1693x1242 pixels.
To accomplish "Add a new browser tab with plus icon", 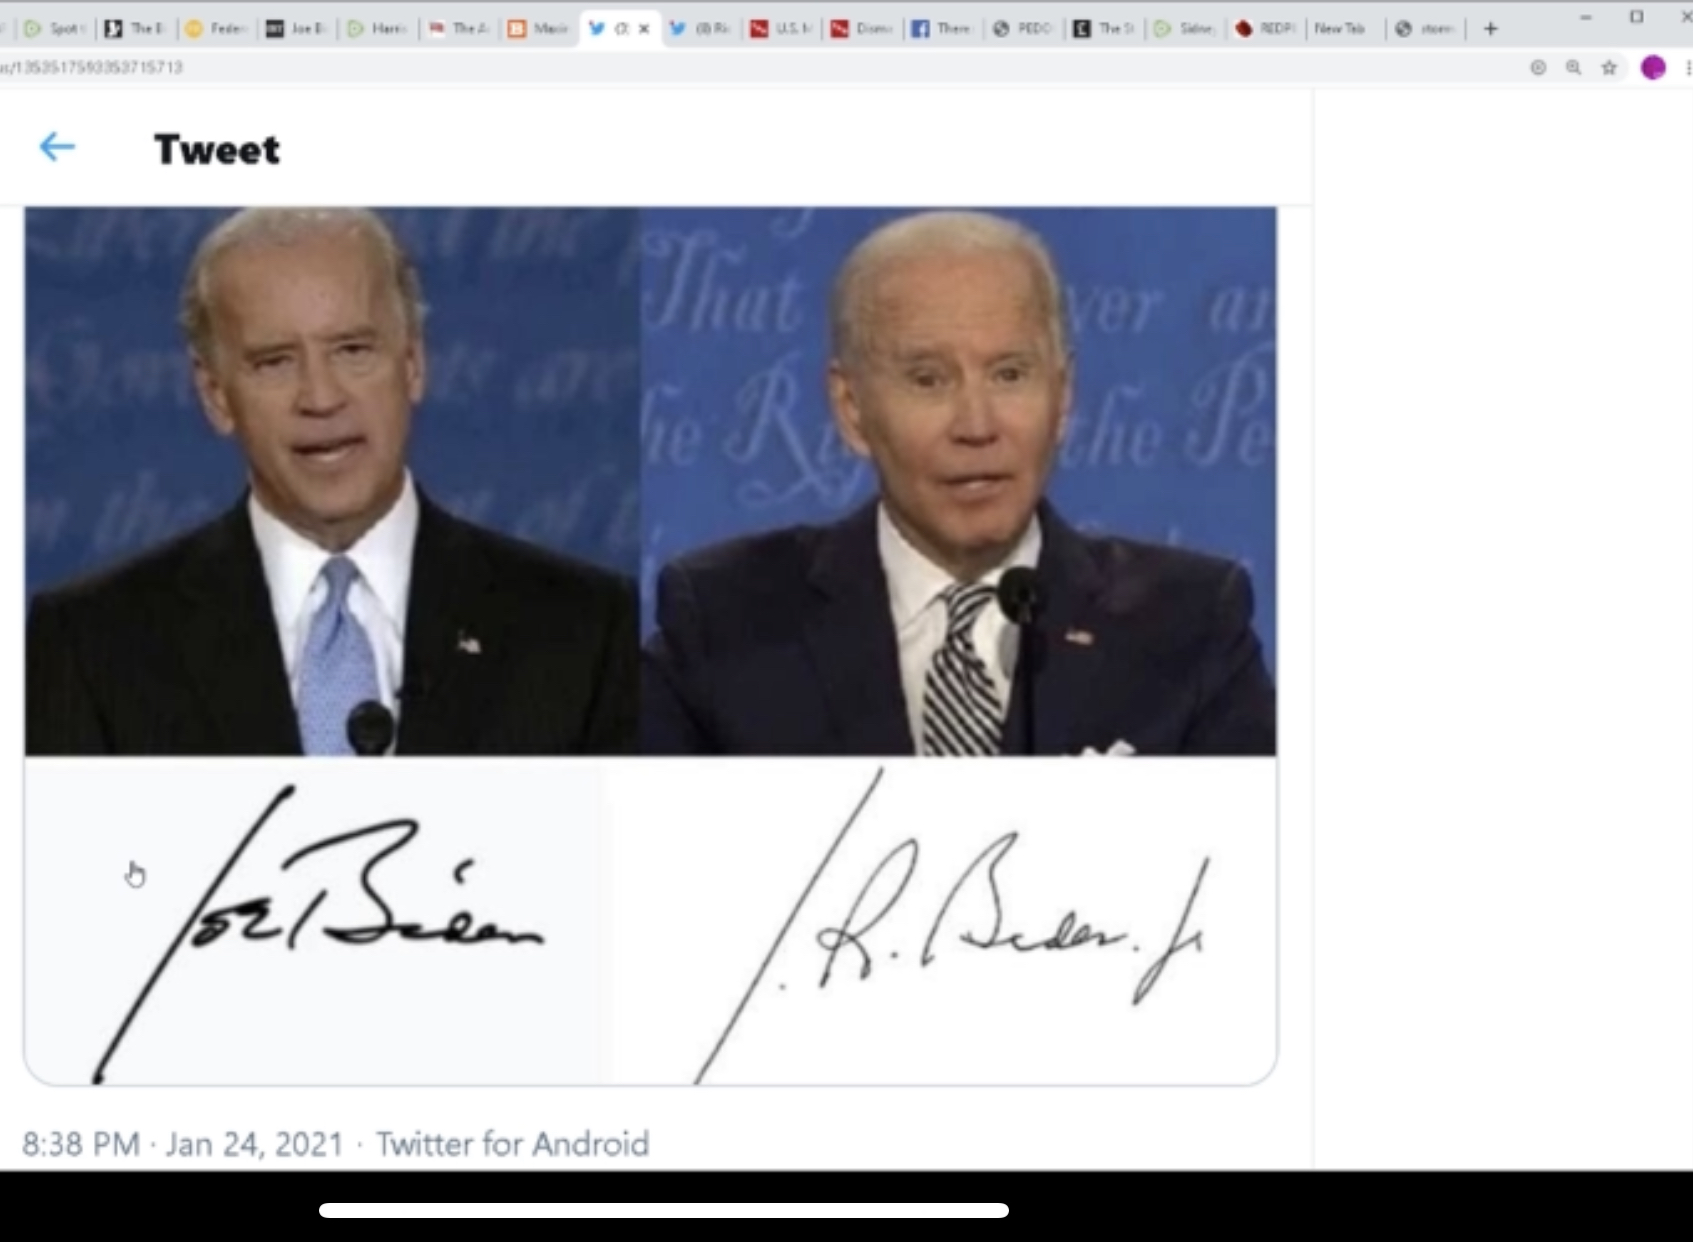I will tap(1491, 29).
